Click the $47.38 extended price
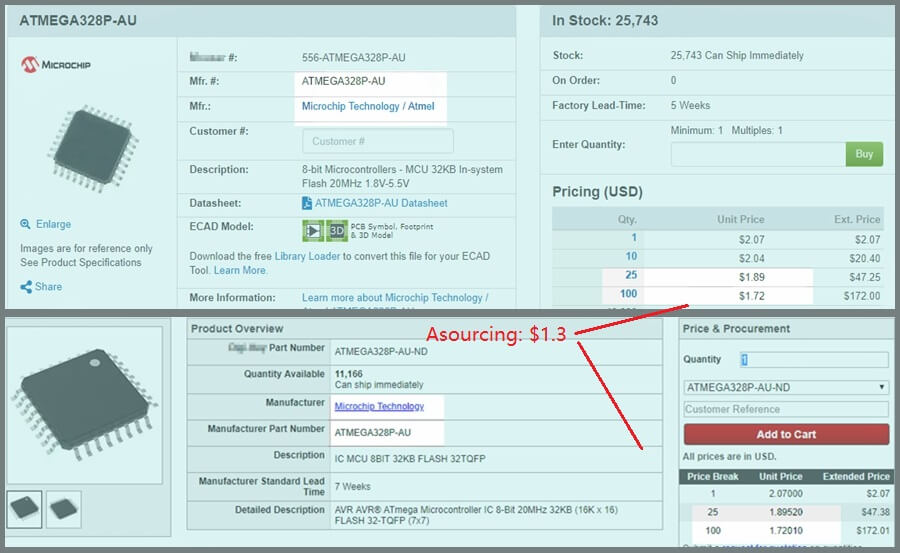The image size is (900, 553). tap(875, 512)
